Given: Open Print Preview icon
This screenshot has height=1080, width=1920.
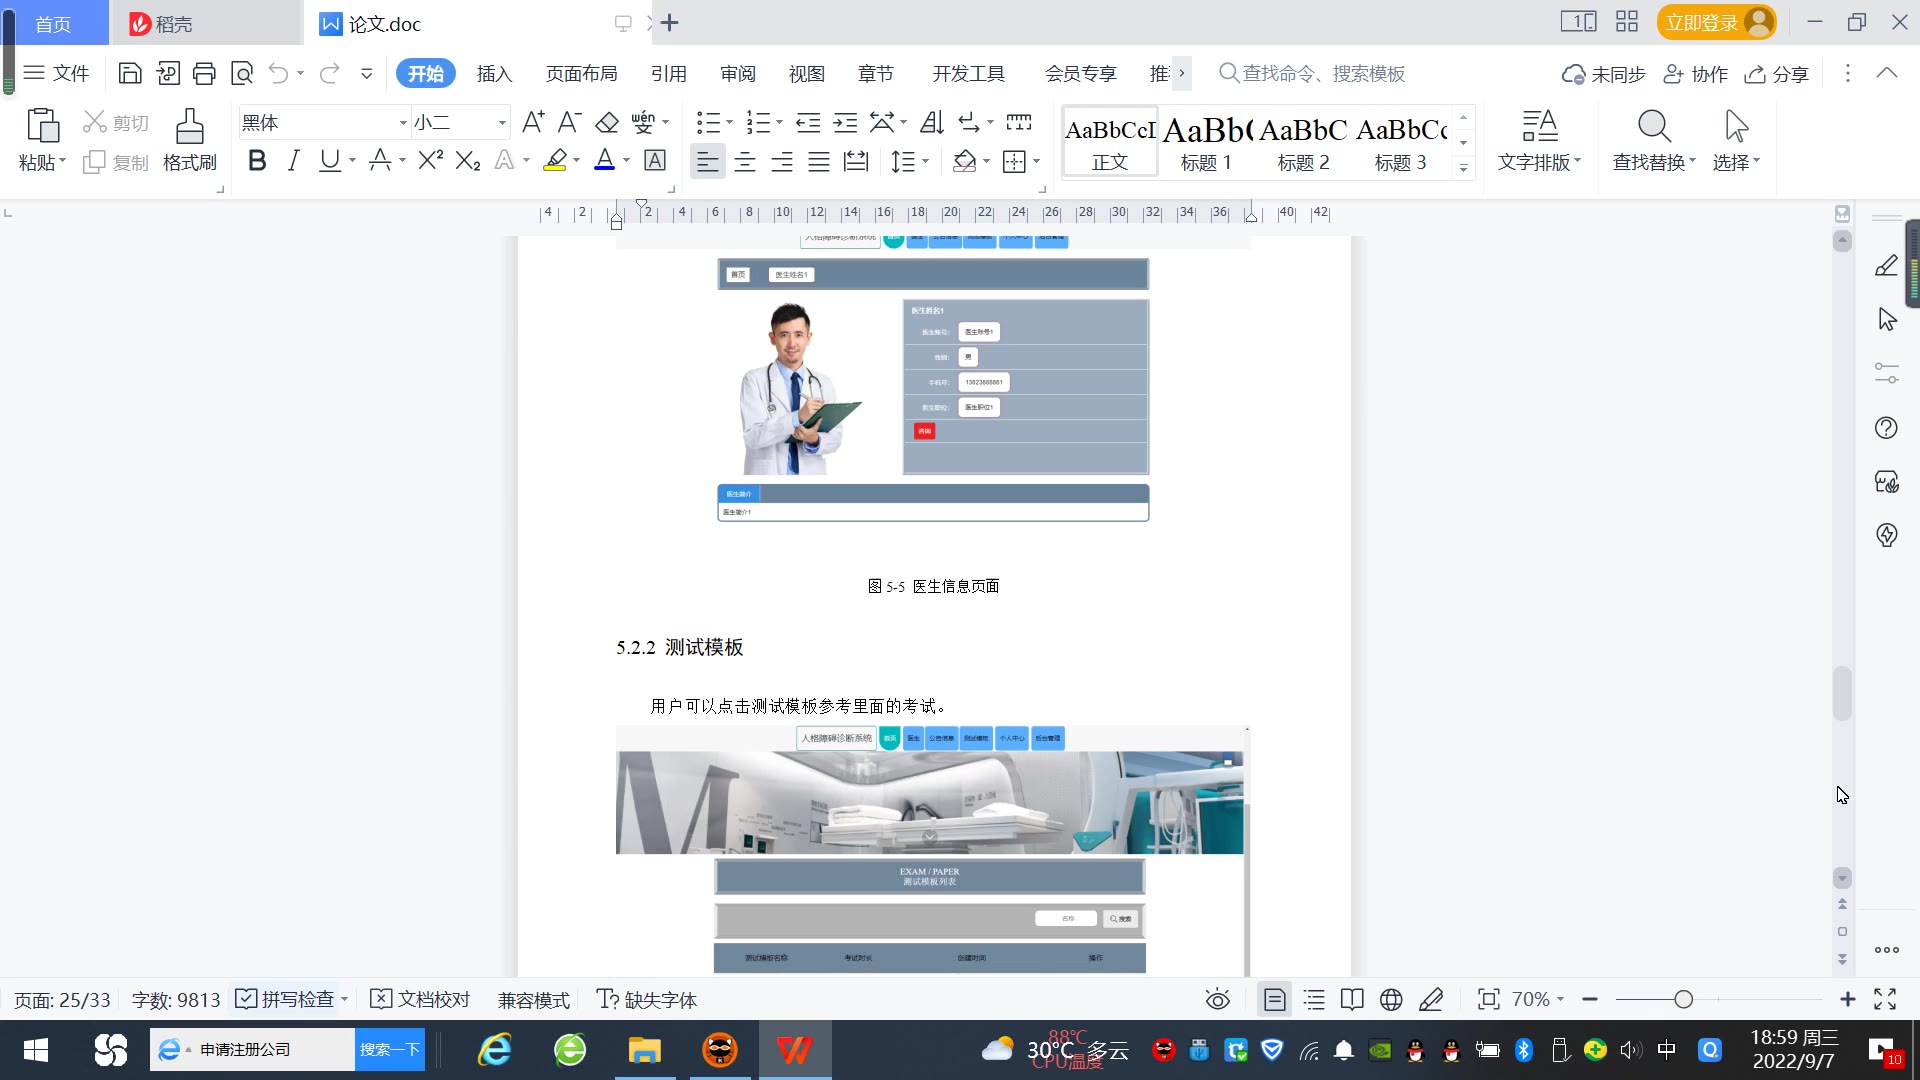Looking at the screenshot, I should (242, 73).
